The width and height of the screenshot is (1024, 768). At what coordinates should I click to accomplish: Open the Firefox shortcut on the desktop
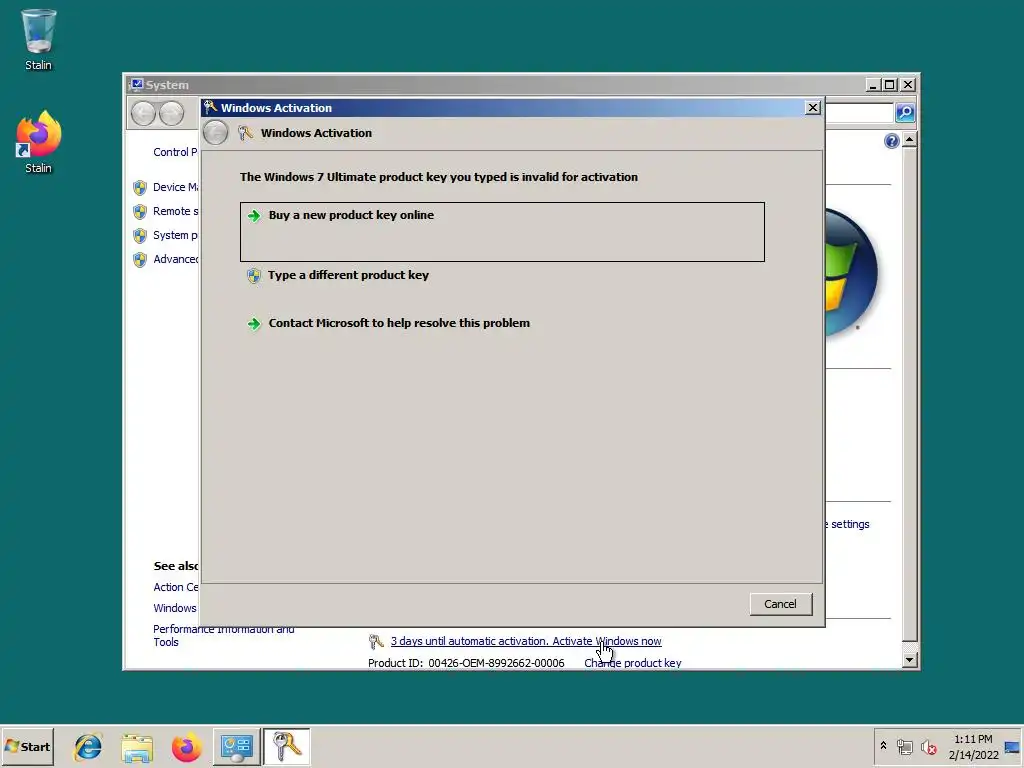click(38, 142)
